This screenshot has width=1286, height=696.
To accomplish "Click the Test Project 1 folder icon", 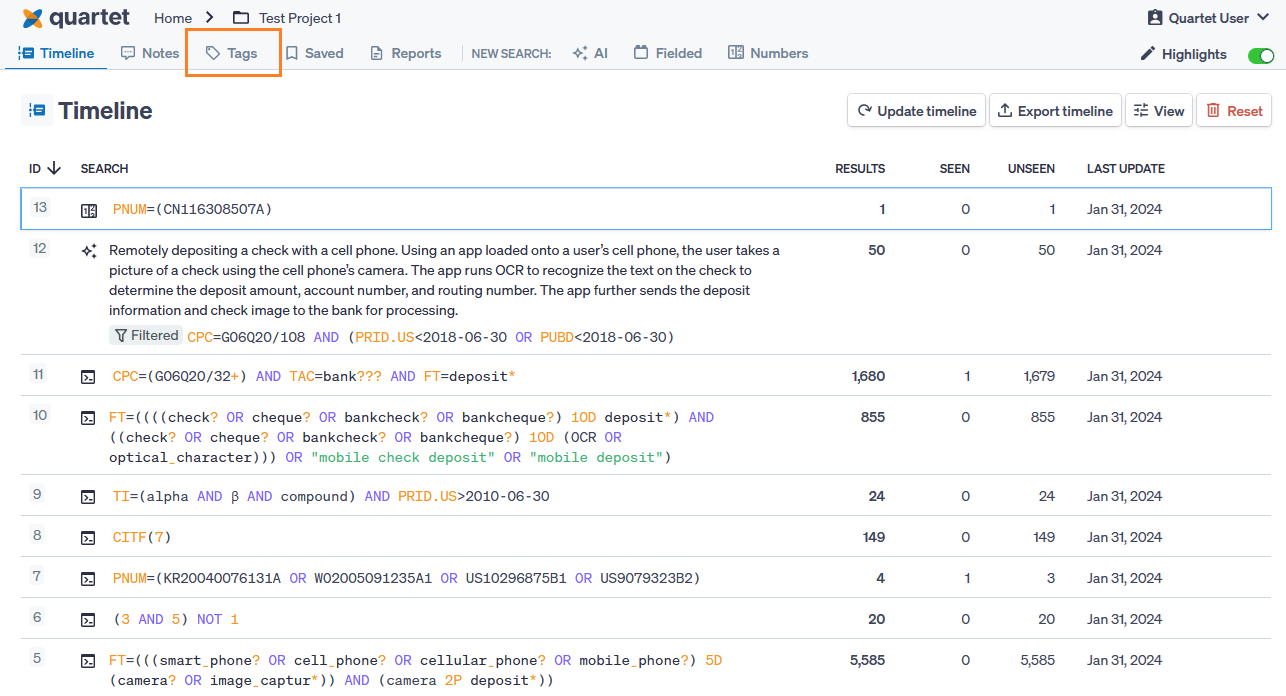I will (x=241, y=18).
